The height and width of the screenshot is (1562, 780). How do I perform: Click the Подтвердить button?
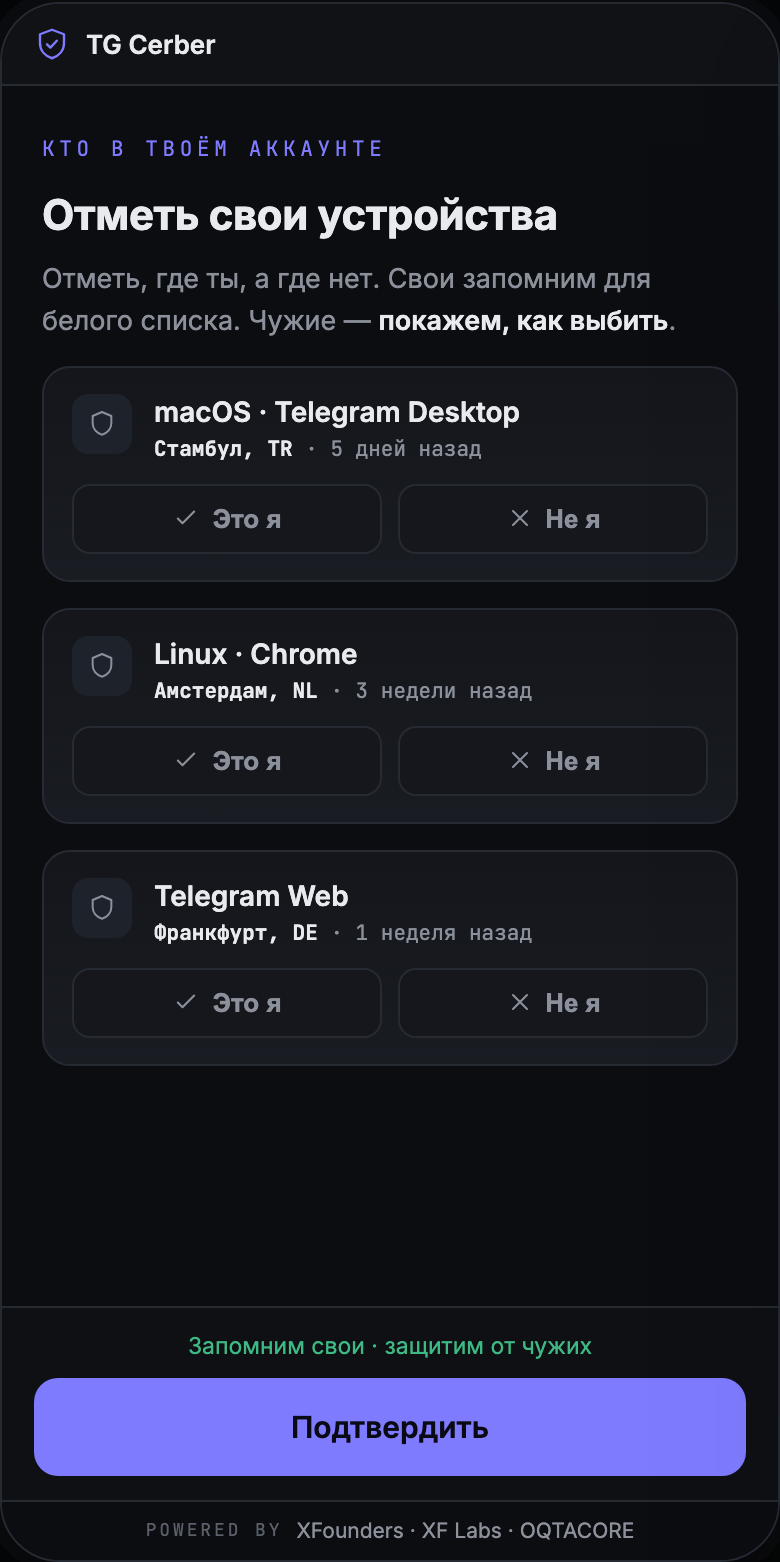click(390, 1427)
